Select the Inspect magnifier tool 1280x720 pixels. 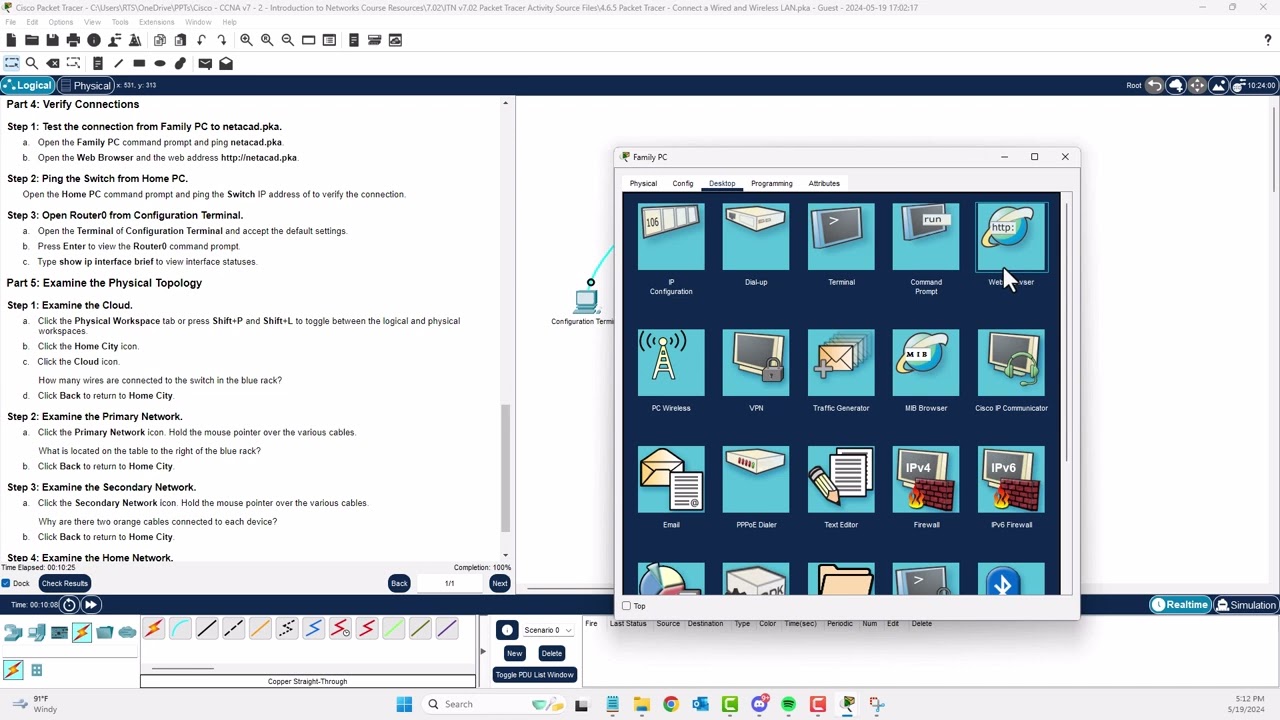[32, 63]
